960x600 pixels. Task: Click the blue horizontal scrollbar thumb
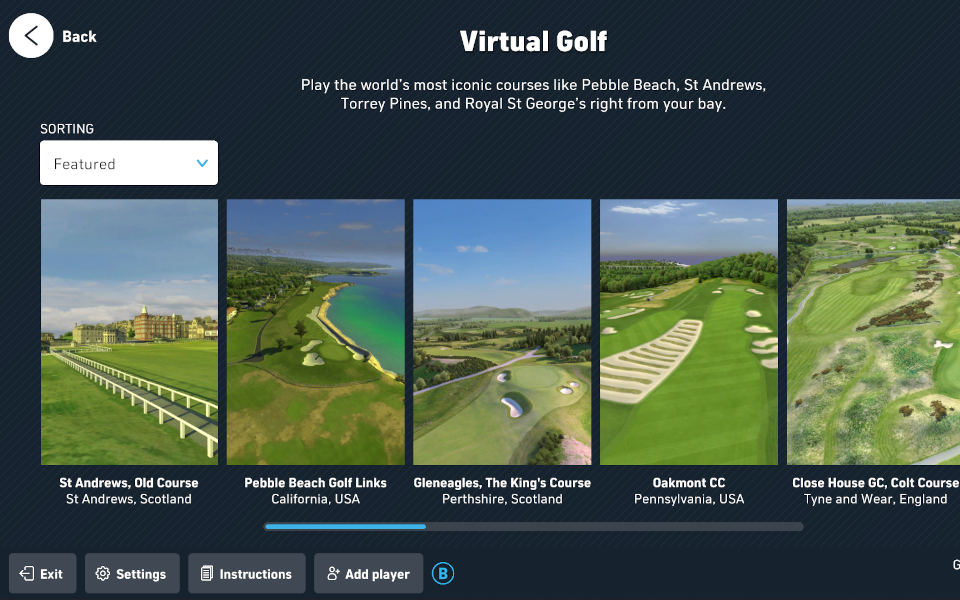coord(345,527)
